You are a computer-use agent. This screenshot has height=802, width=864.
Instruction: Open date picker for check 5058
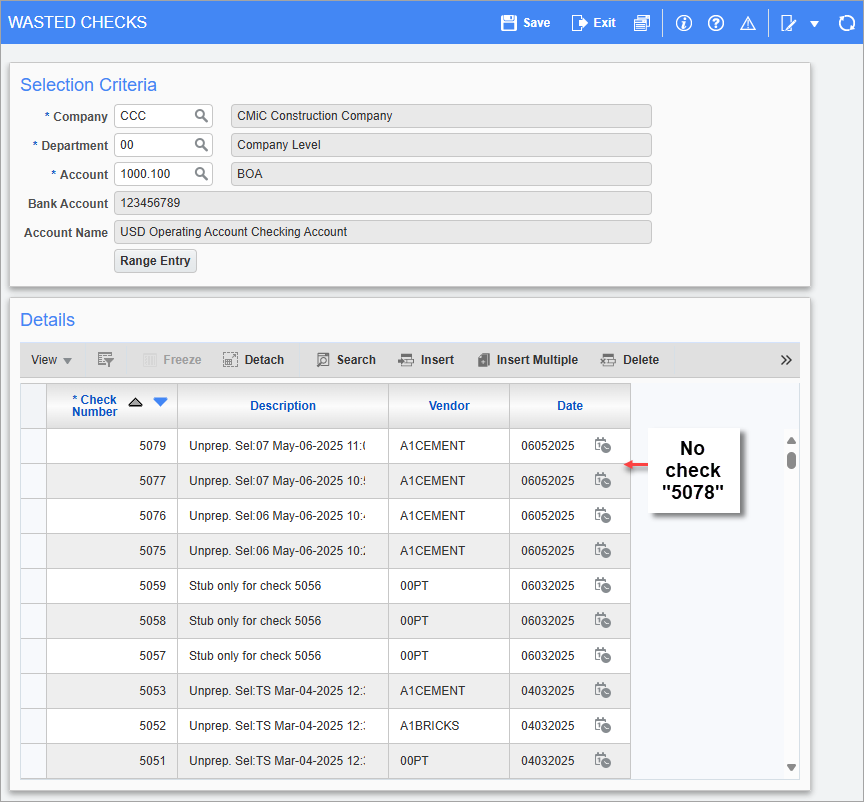point(602,621)
